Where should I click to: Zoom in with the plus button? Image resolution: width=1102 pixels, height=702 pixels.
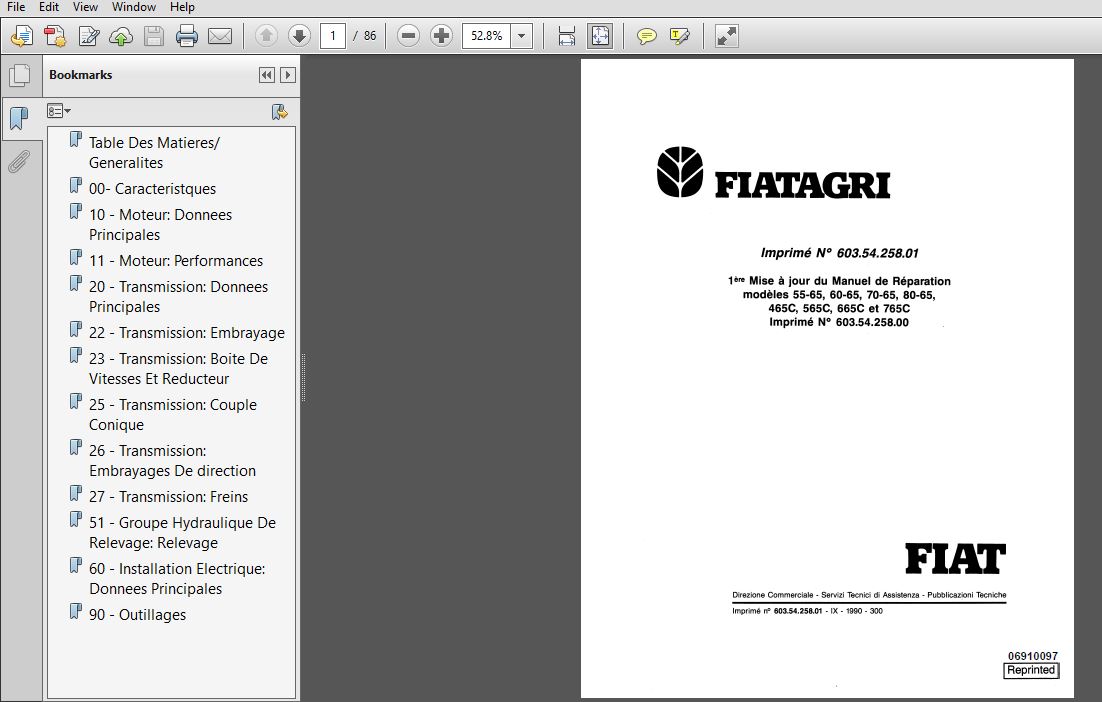pyautogui.click(x=441, y=36)
